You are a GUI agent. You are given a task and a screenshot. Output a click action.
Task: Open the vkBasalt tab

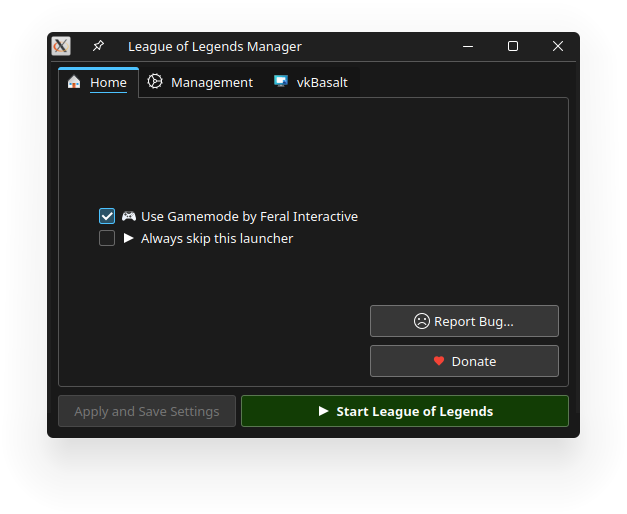(x=311, y=82)
